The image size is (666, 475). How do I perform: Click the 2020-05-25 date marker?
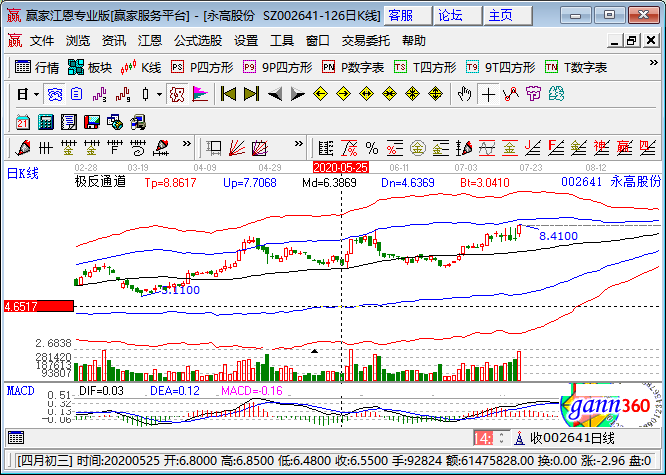341,167
